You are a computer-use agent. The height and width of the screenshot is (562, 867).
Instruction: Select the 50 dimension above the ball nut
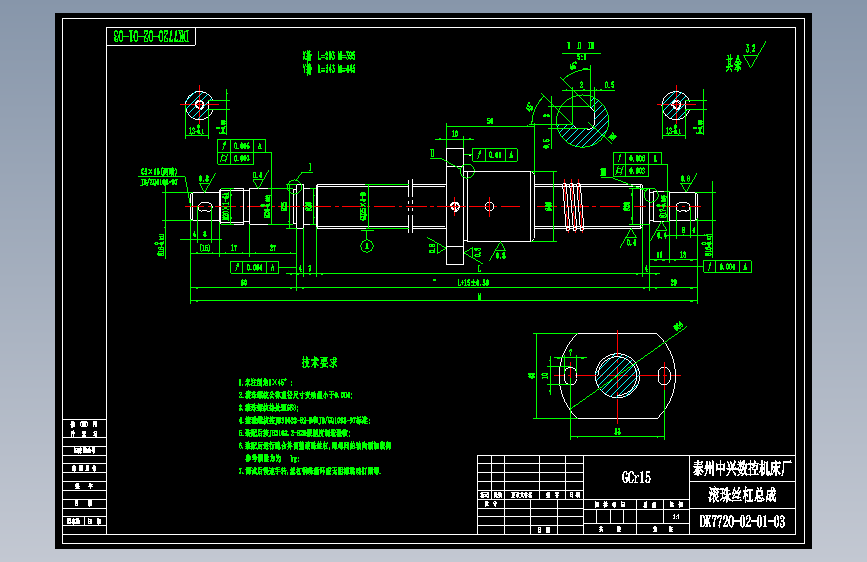pyautogui.click(x=490, y=121)
